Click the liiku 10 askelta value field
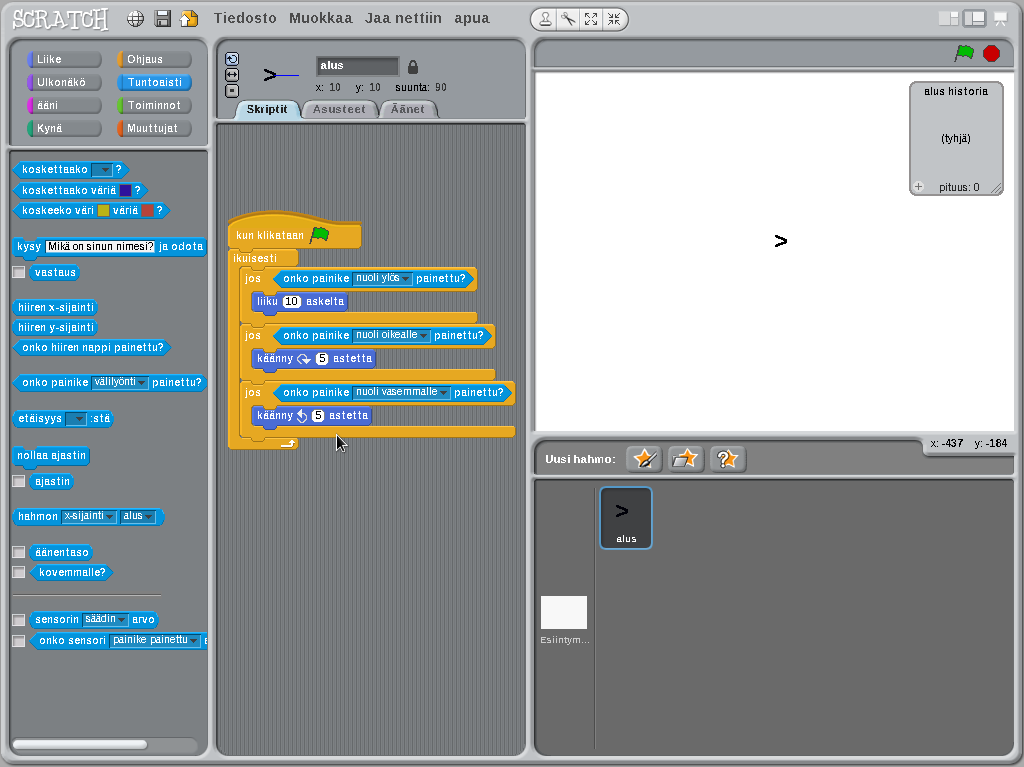The height and width of the screenshot is (767, 1024). tap(291, 301)
